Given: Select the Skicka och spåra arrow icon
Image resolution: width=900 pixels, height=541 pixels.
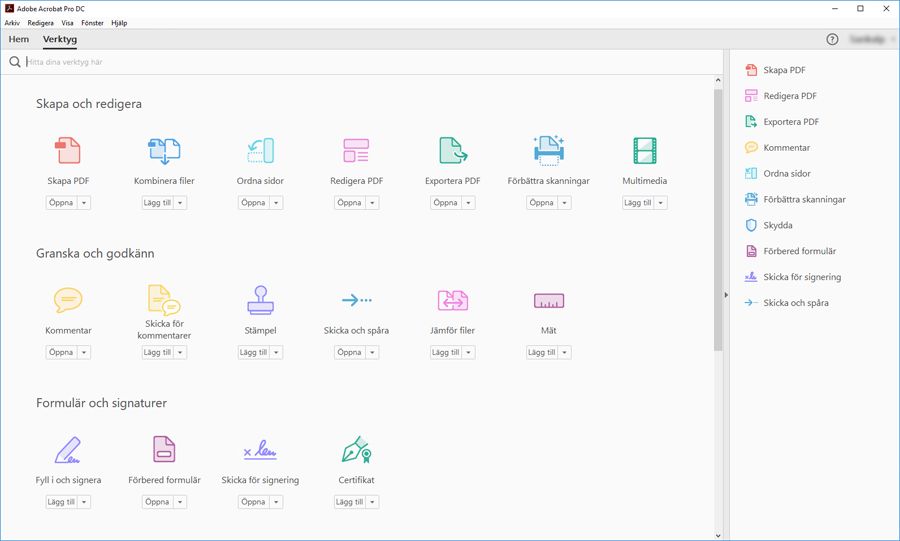Looking at the screenshot, I should pyautogui.click(x=356, y=300).
